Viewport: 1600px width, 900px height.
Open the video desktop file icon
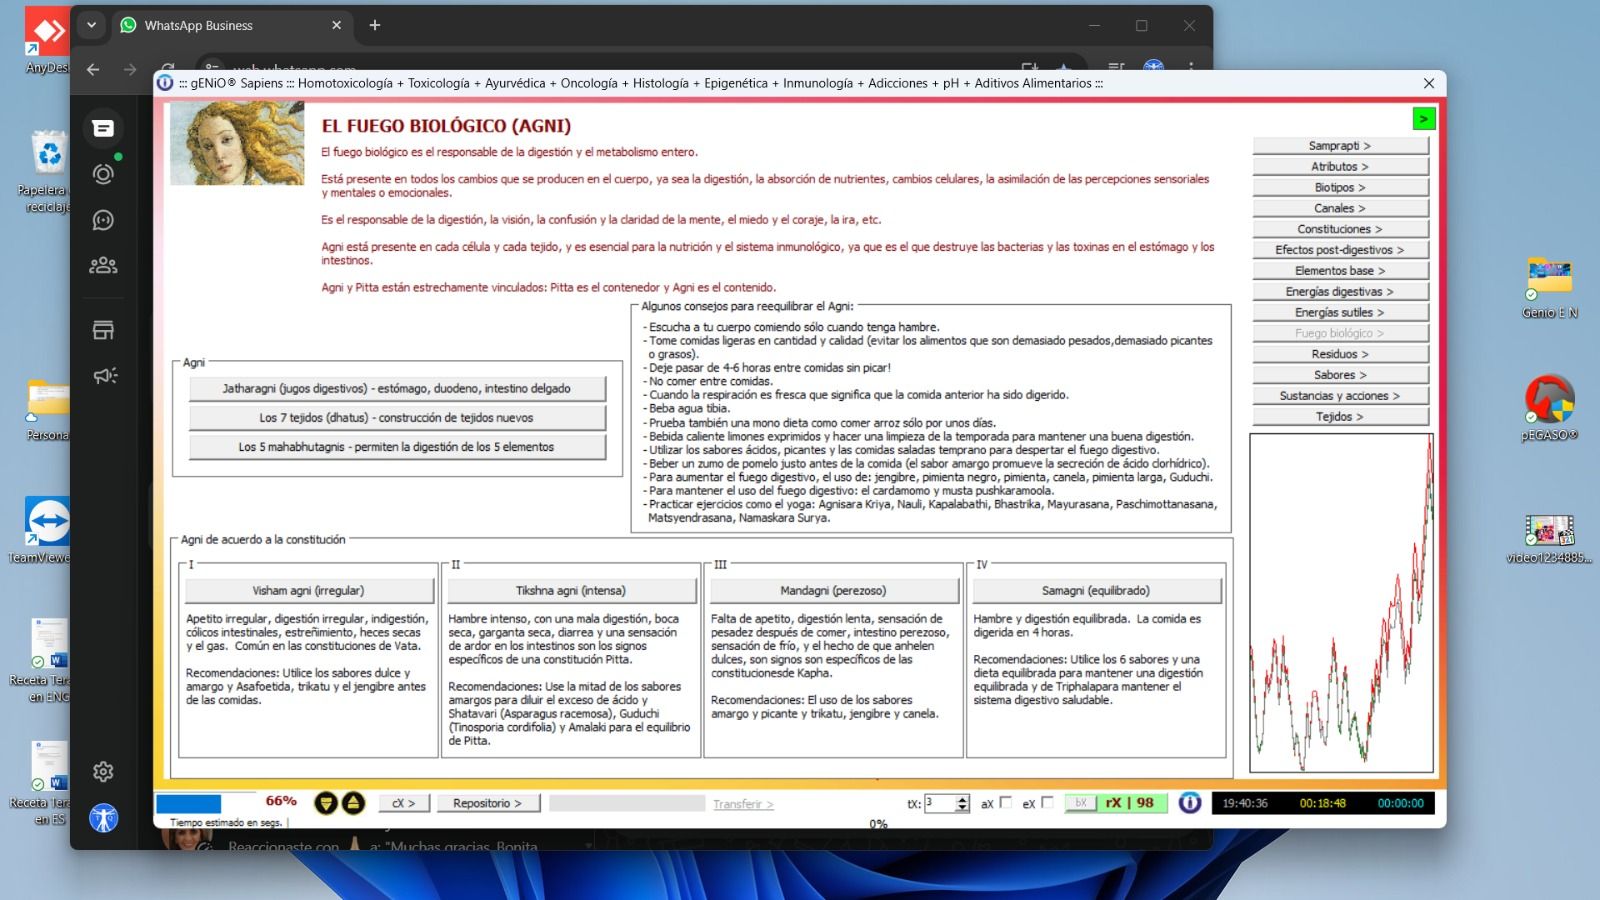(1549, 538)
